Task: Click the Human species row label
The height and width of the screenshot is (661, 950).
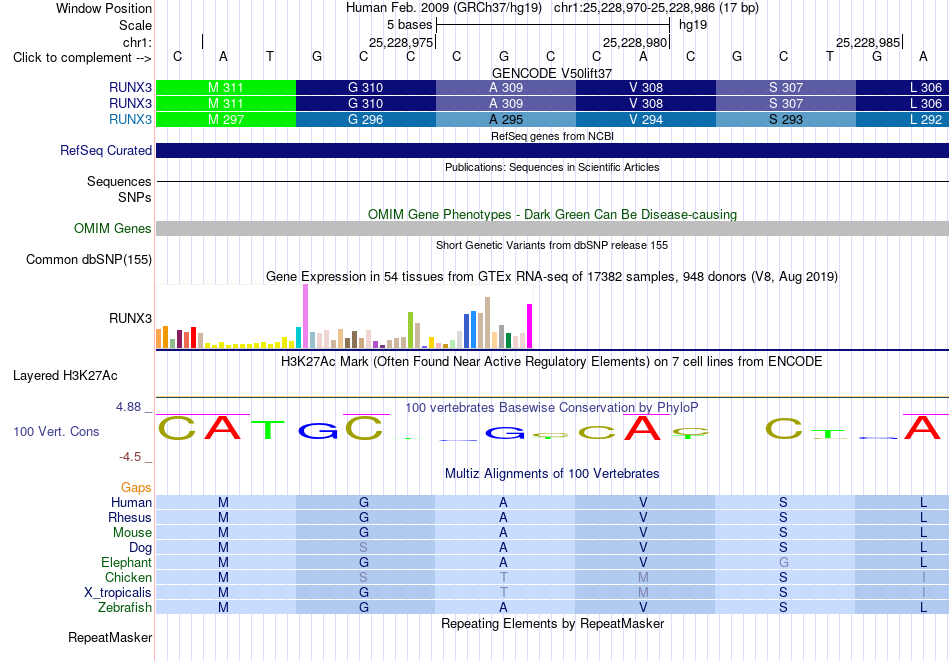Action: (131, 502)
